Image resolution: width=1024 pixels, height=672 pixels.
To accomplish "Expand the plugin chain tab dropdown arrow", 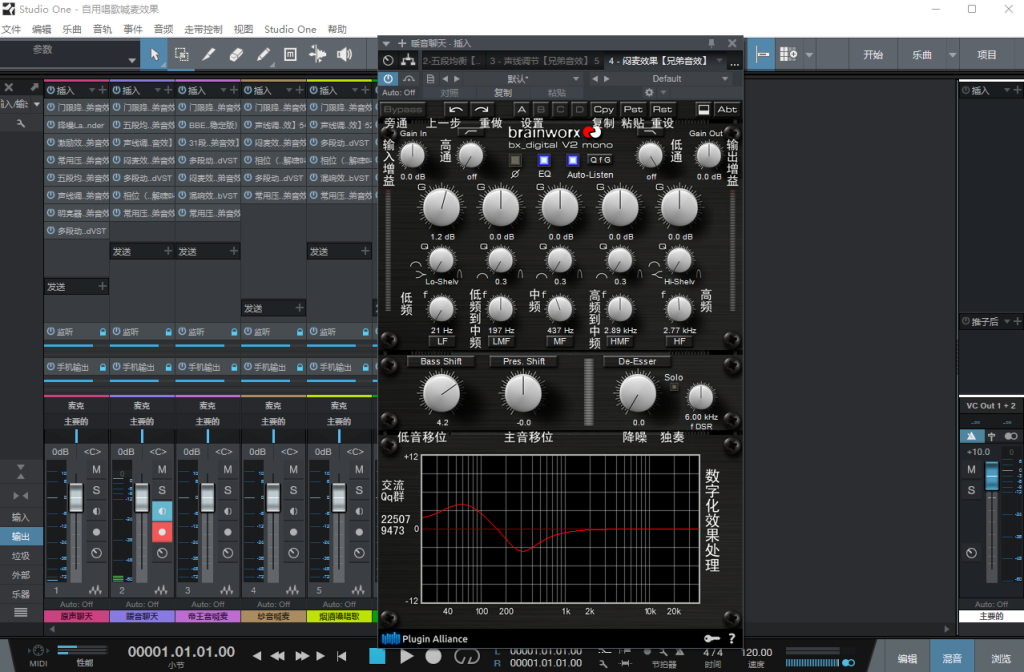I will [x=720, y=61].
